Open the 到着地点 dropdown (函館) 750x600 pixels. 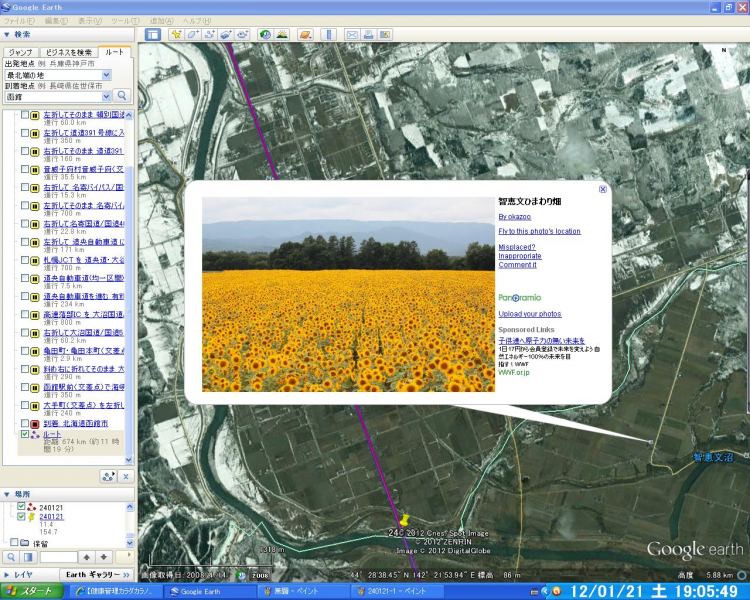click(x=106, y=97)
